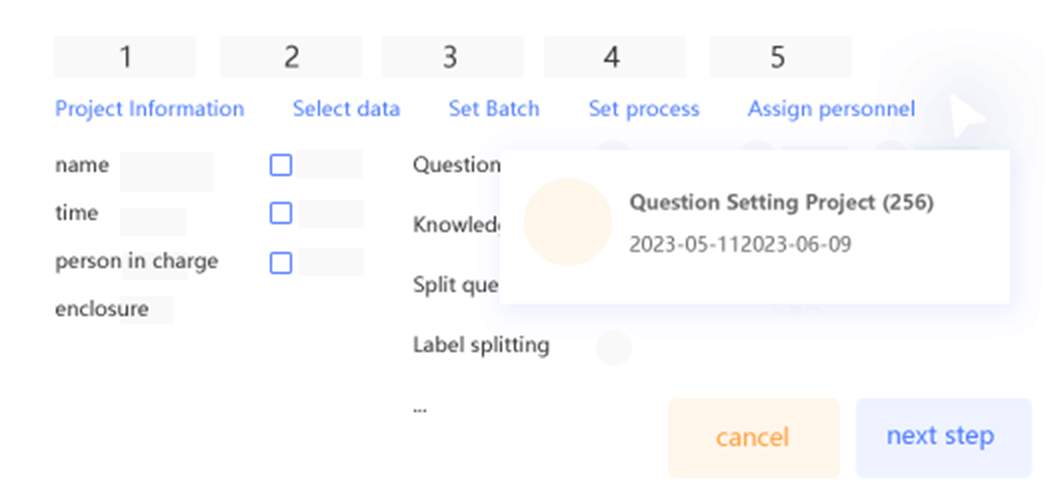Jump to Assign personnel step
The image size is (1046, 494).
tap(831, 109)
